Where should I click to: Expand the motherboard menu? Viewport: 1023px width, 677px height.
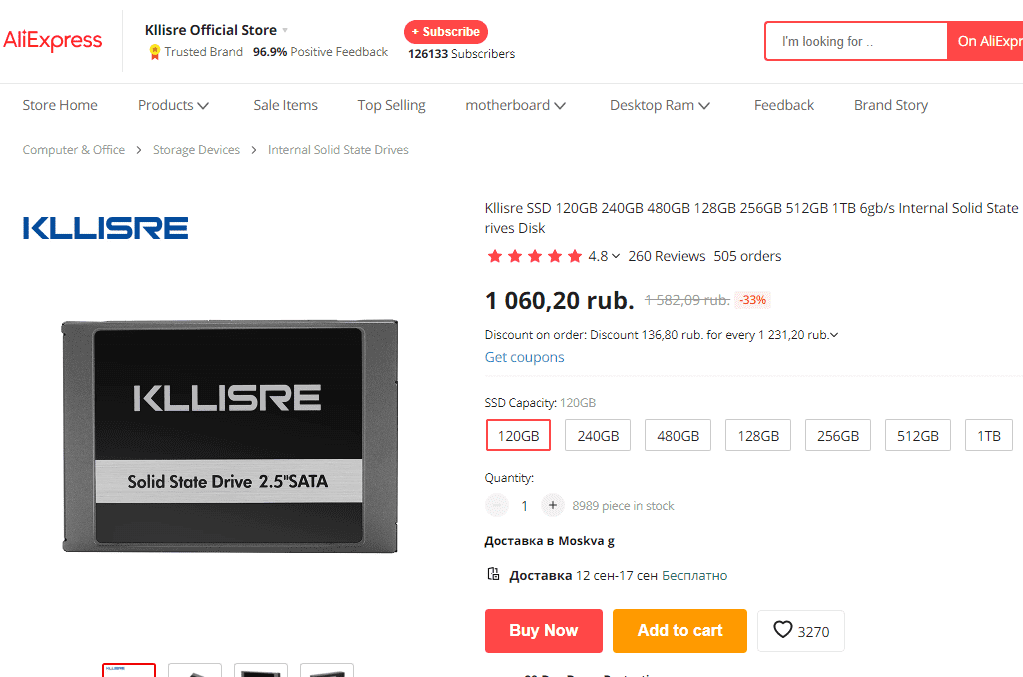(x=515, y=105)
